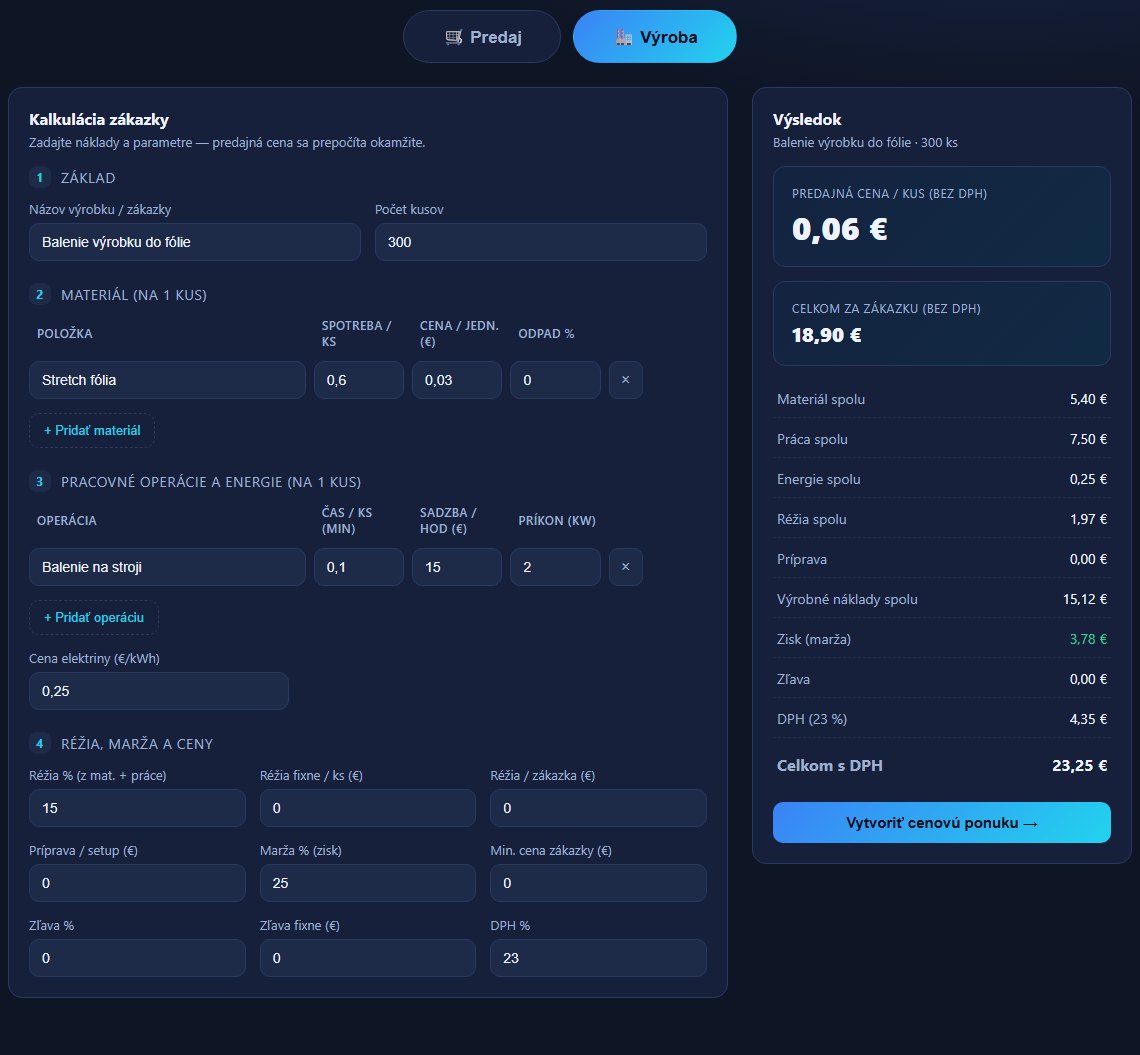Click the Príkon (kW) field

555,566
